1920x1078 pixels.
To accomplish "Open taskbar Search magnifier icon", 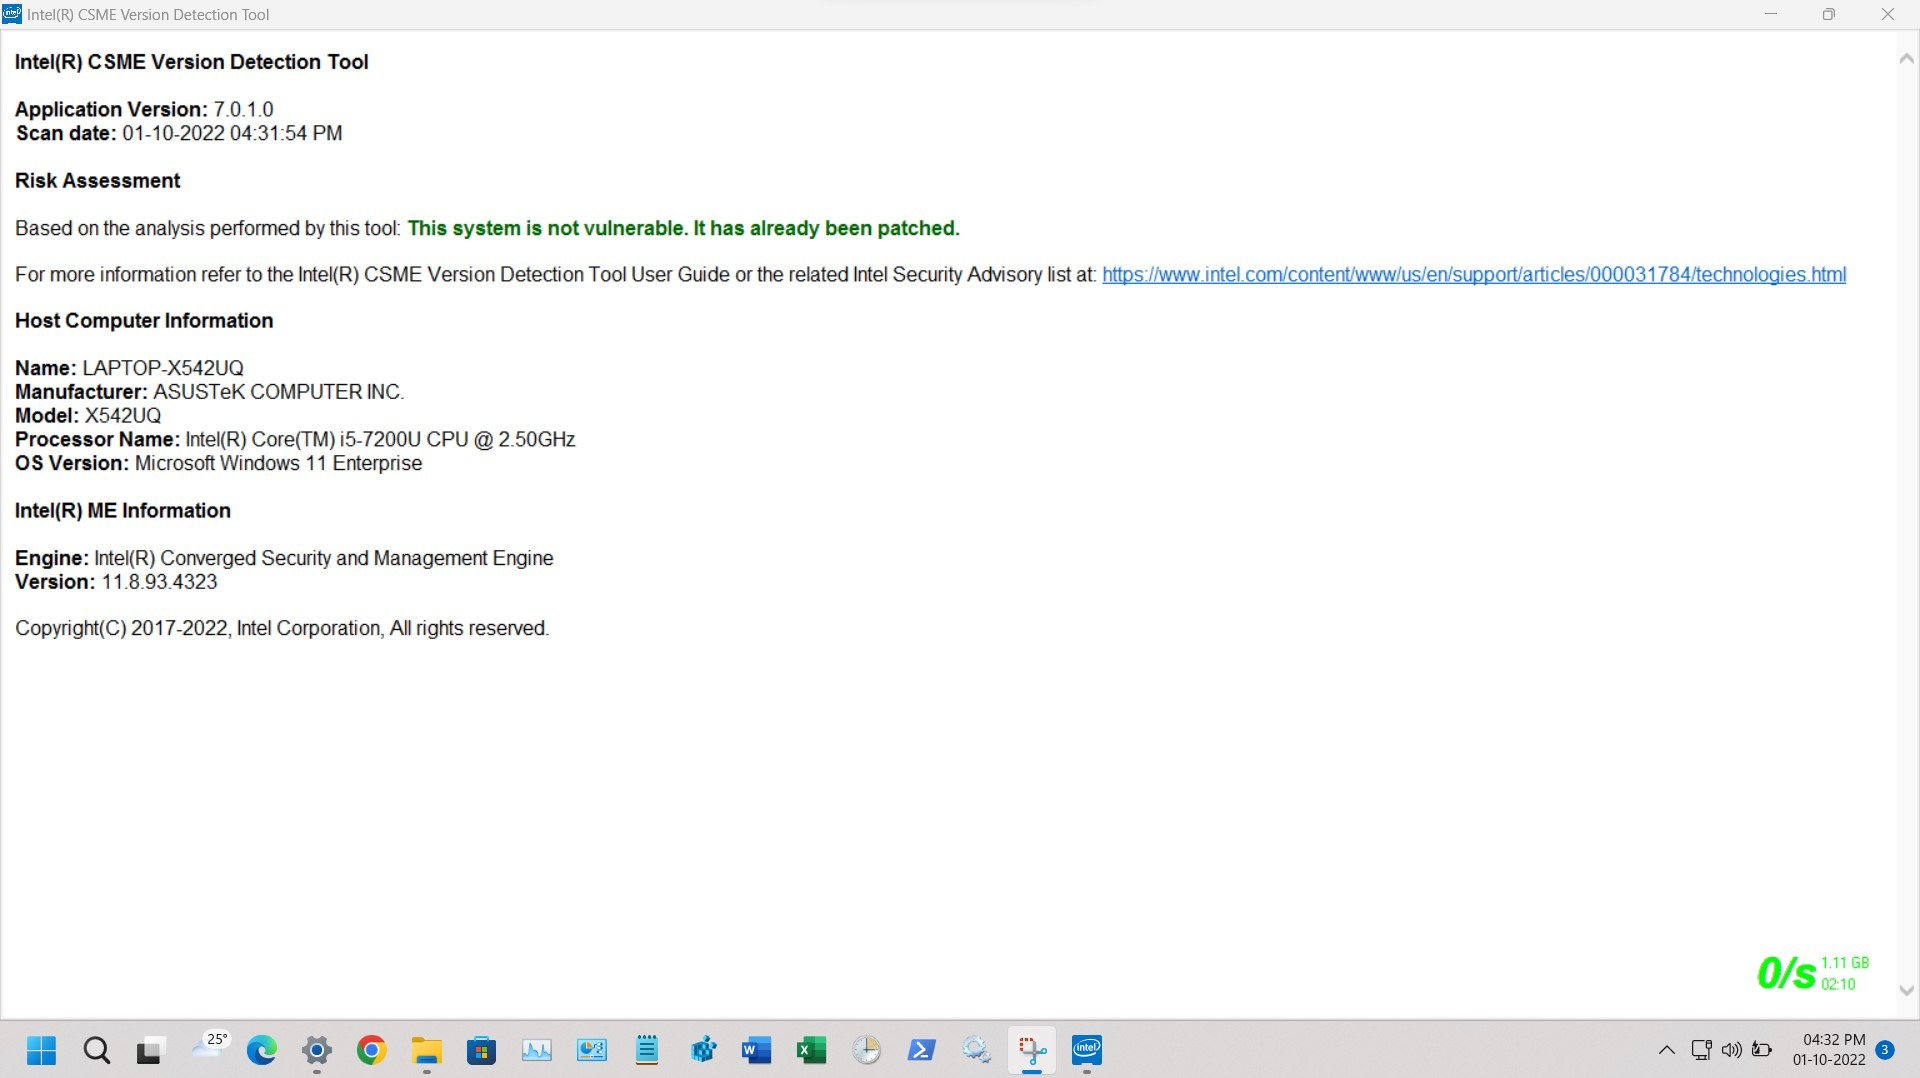I will tap(97, 1051).
